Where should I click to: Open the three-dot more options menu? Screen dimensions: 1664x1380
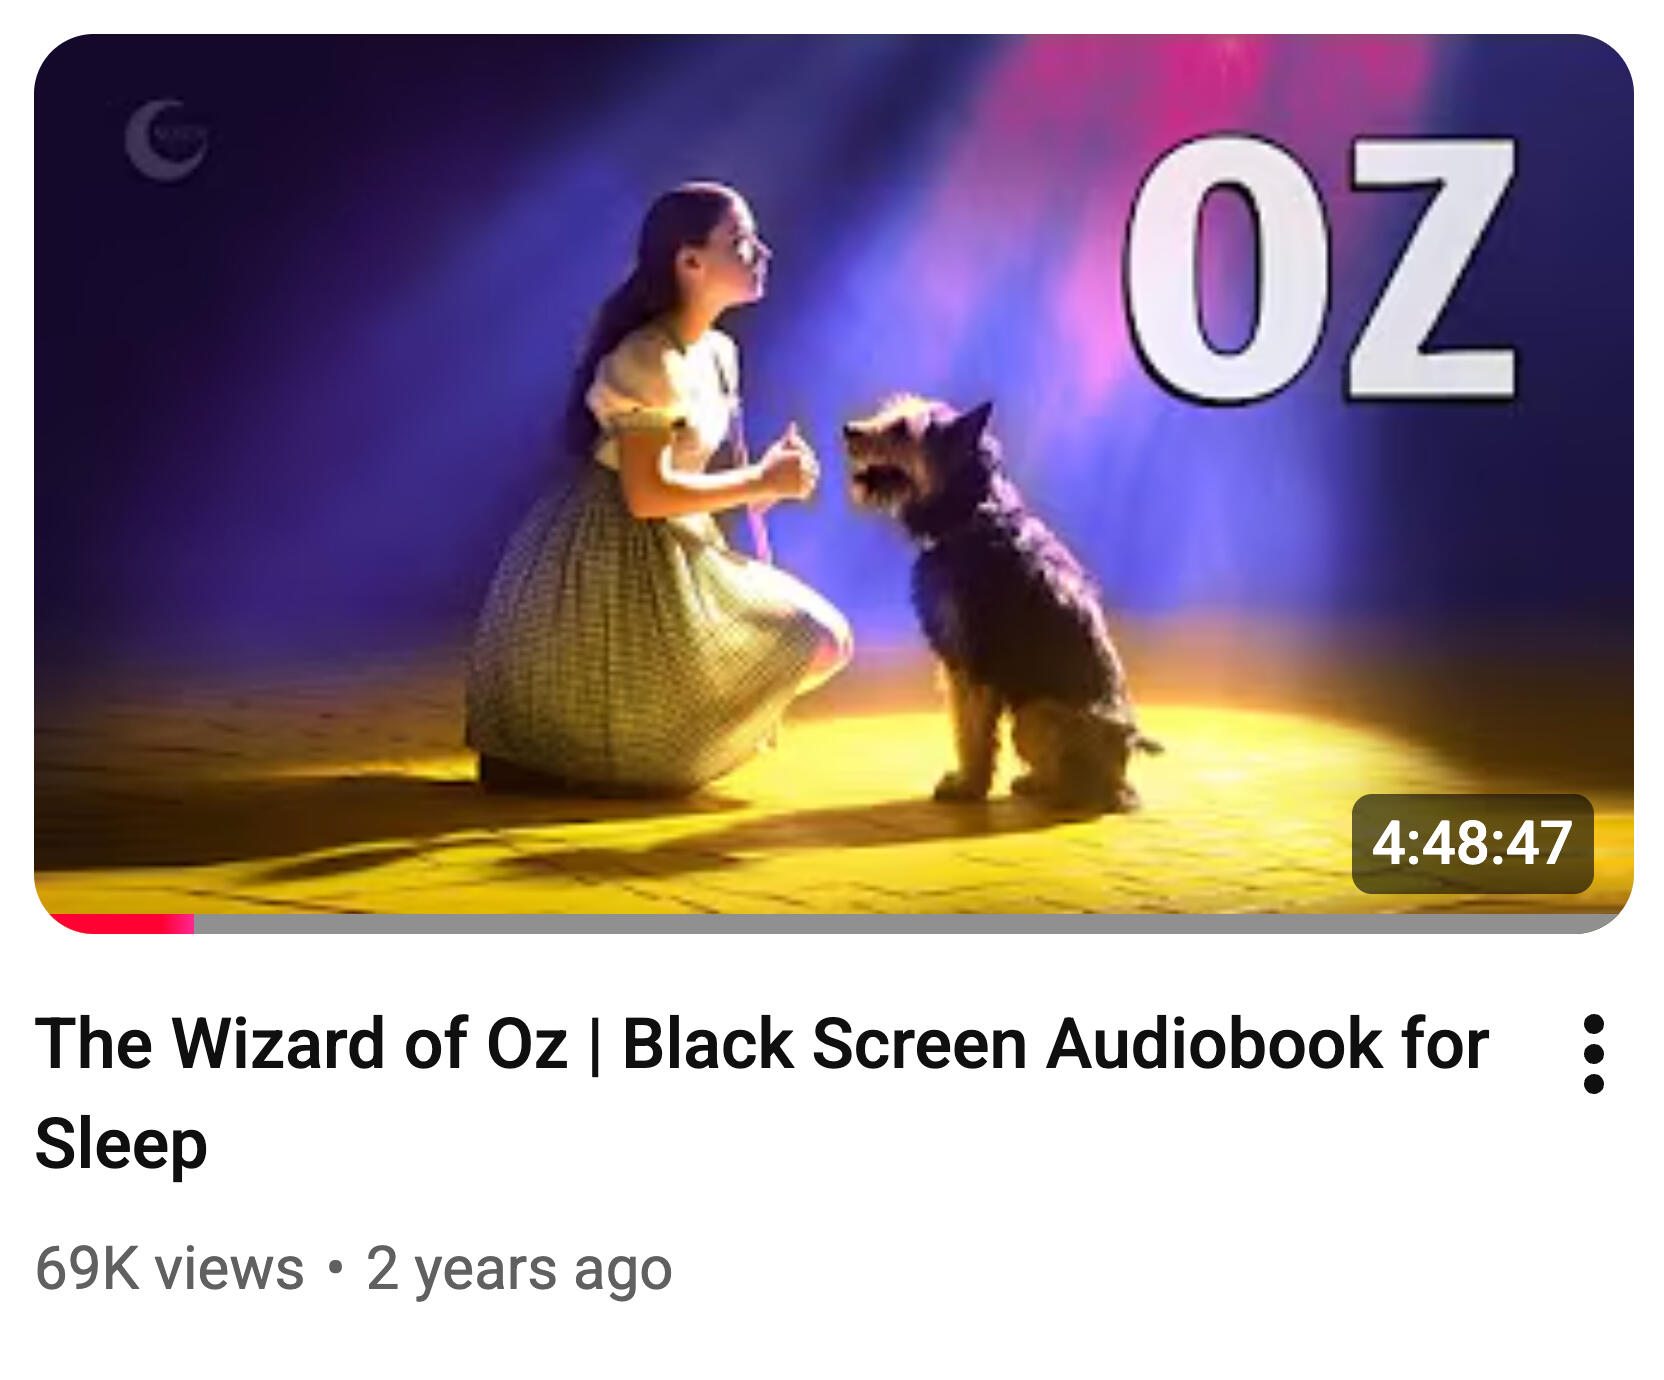tap(1594, 1054)
